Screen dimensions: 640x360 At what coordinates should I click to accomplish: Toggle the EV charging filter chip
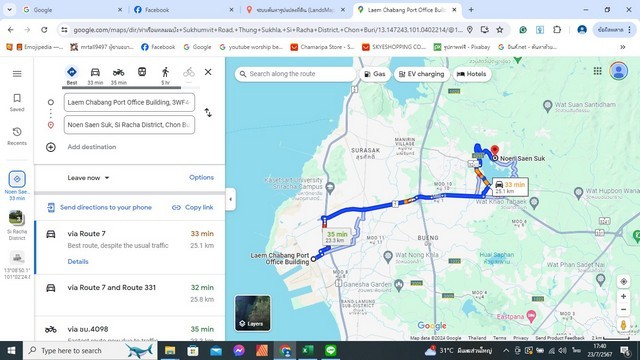click(421, 74)
